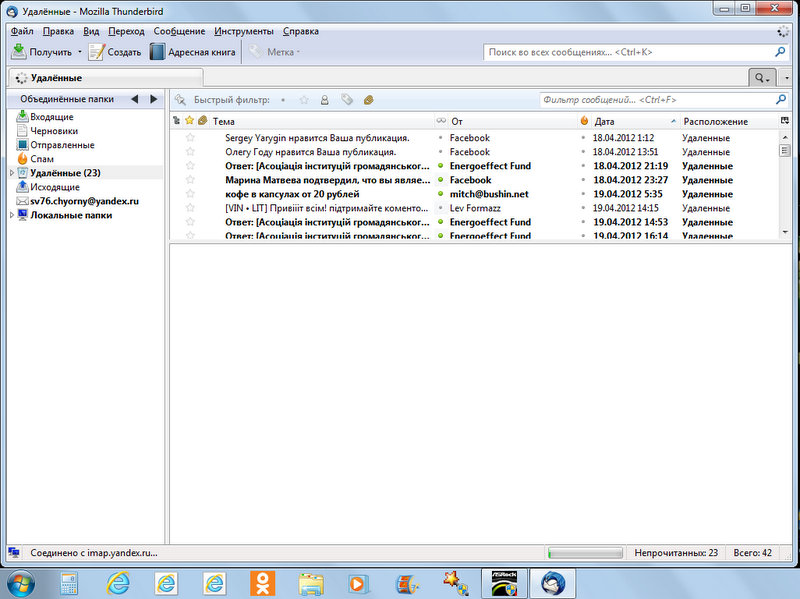Star the 'Олегу Году нравится' message

[x=190, y=152]
